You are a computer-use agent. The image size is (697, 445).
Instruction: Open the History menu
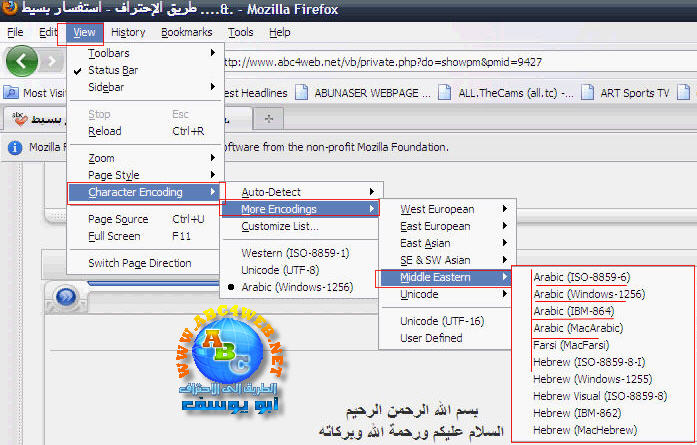pos(127,32)
